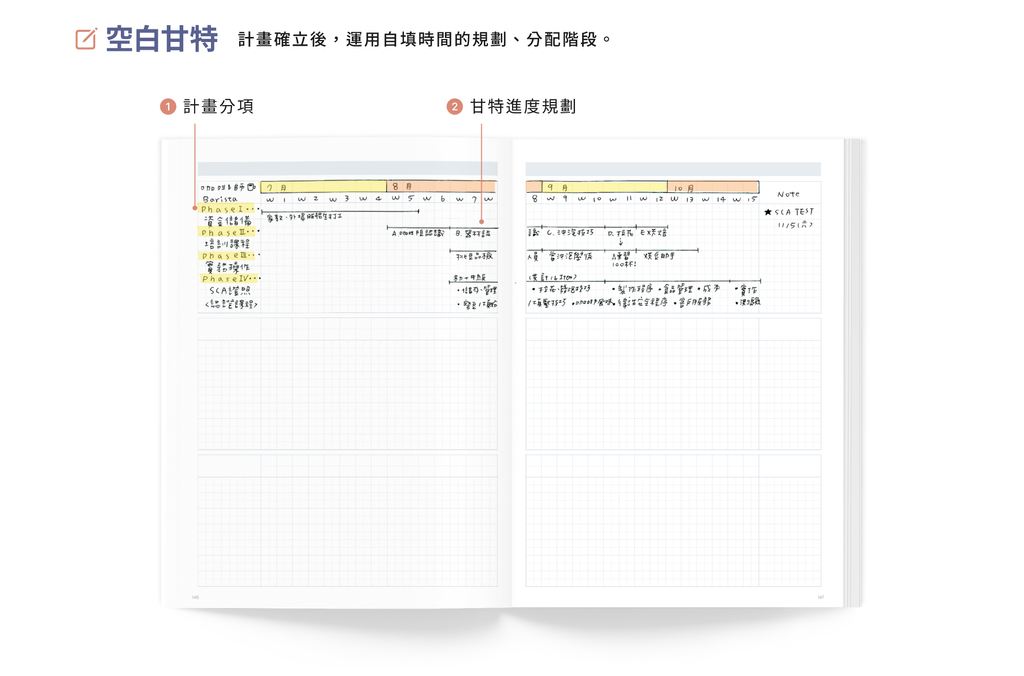Click the down arrow doodle under D.拉花
Viewport: 1024px width, 676px height.
coord(620,242)
